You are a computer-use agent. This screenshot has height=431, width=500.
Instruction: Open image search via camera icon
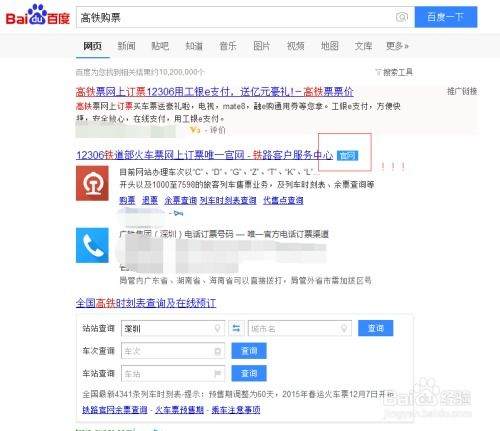(x=402, y=17)
